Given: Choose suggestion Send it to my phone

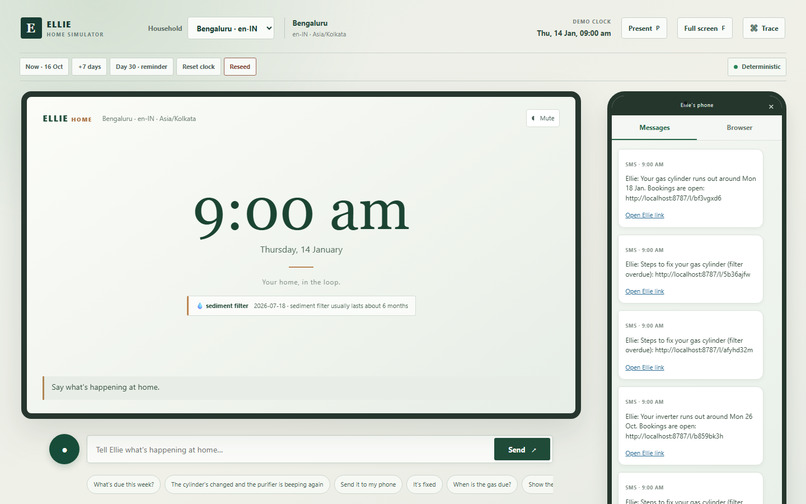Looking at the screenshot, I should (x=368, y=484).
